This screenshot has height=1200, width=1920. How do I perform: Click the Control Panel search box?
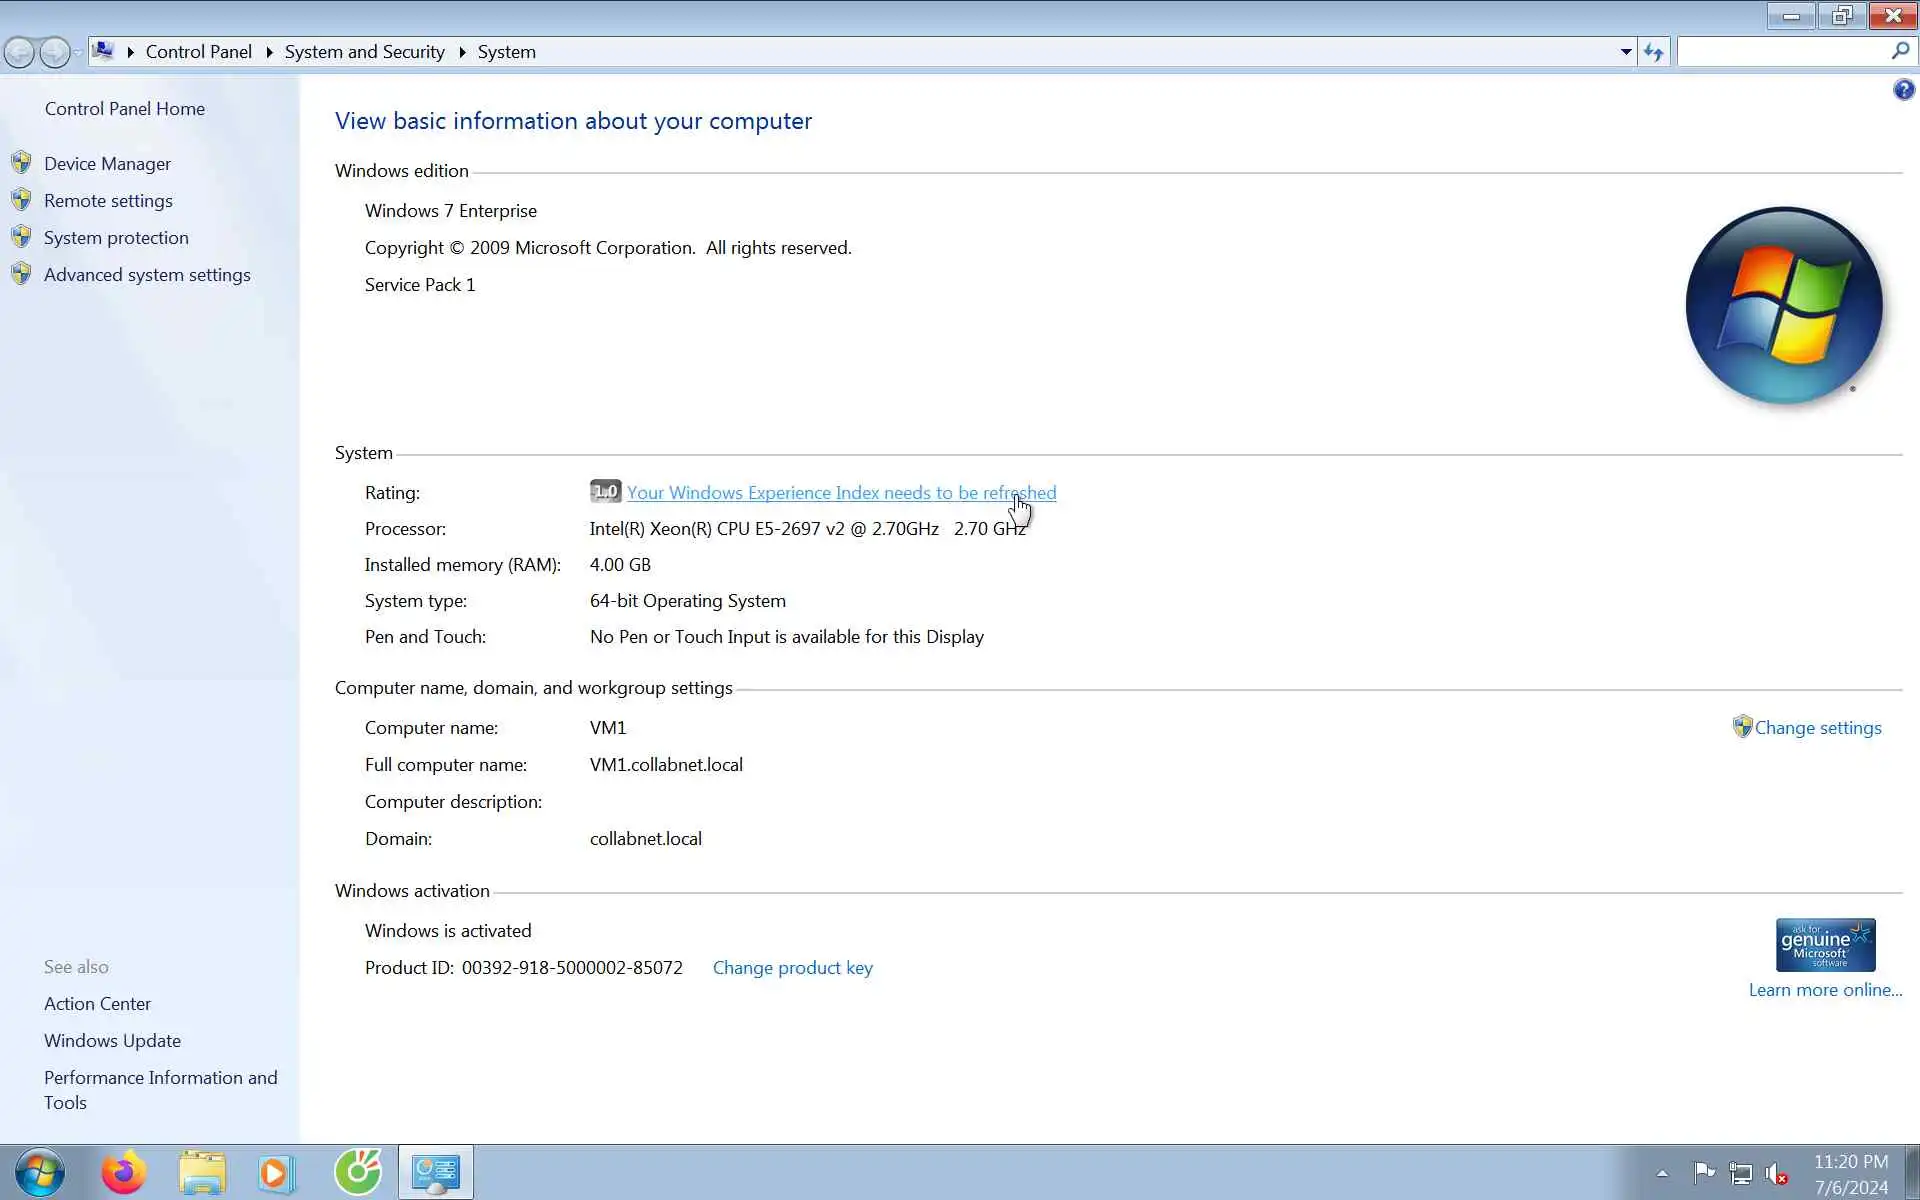[1785, 52]
